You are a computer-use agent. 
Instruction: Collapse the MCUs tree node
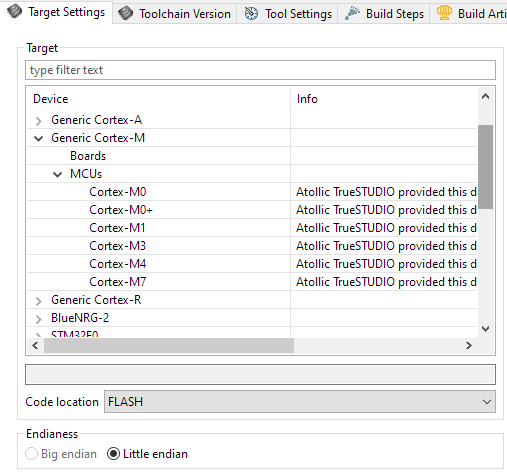click(x=58, y=174)
